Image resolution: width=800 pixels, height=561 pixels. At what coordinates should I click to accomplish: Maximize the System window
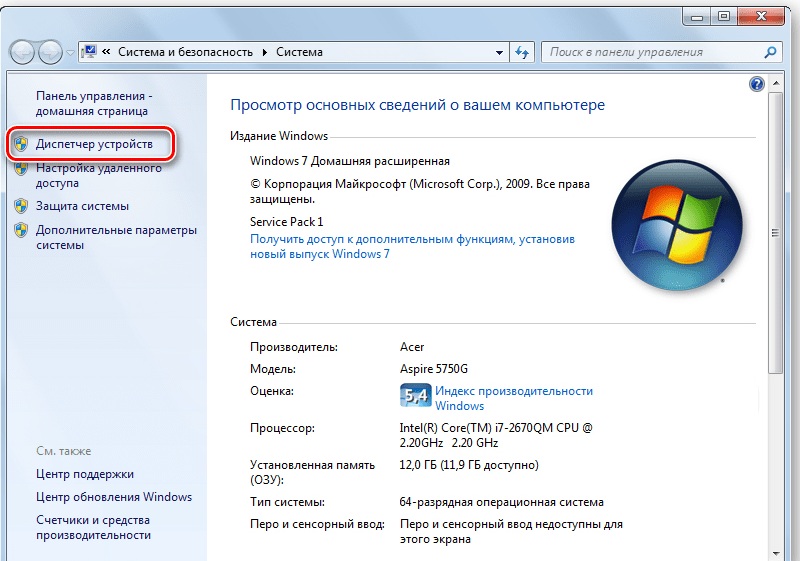724,17
